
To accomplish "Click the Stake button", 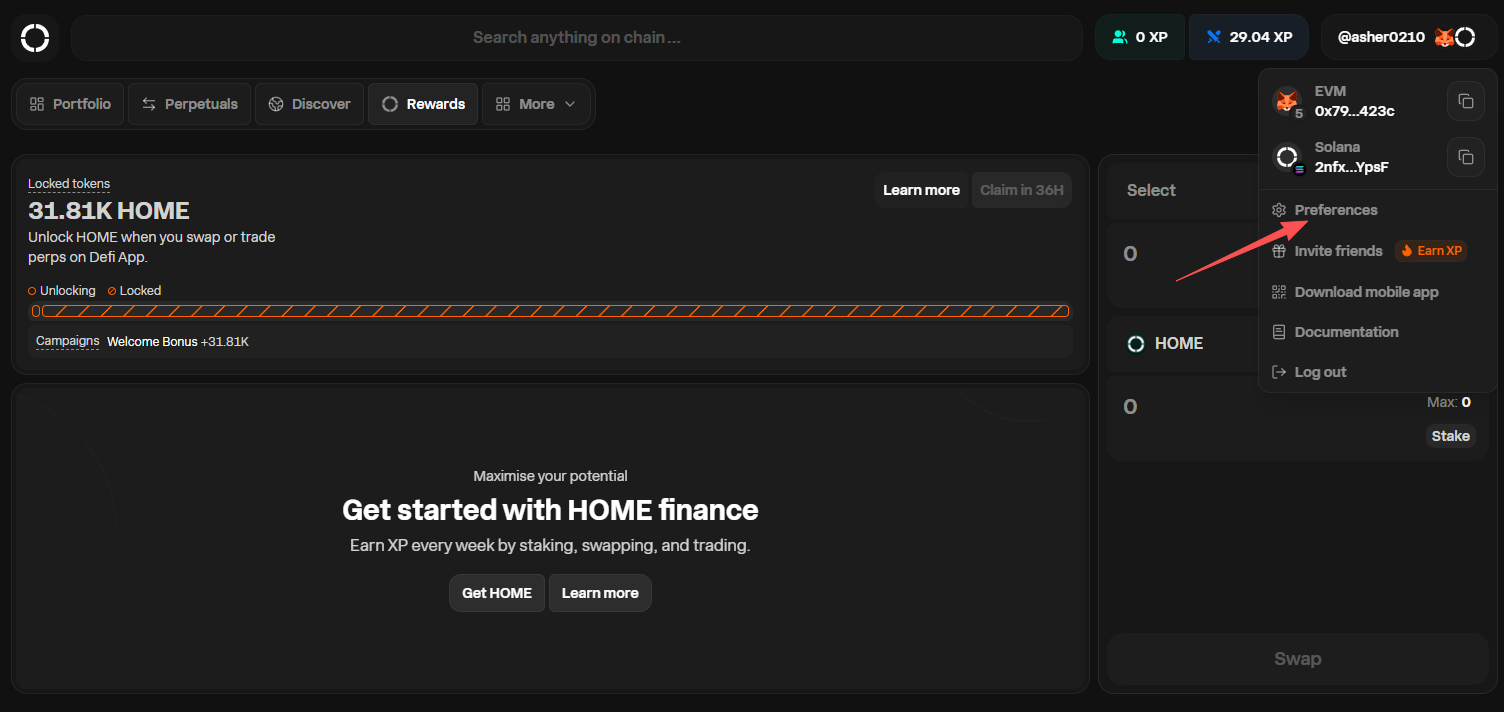I will click(x=1450, y=436).
